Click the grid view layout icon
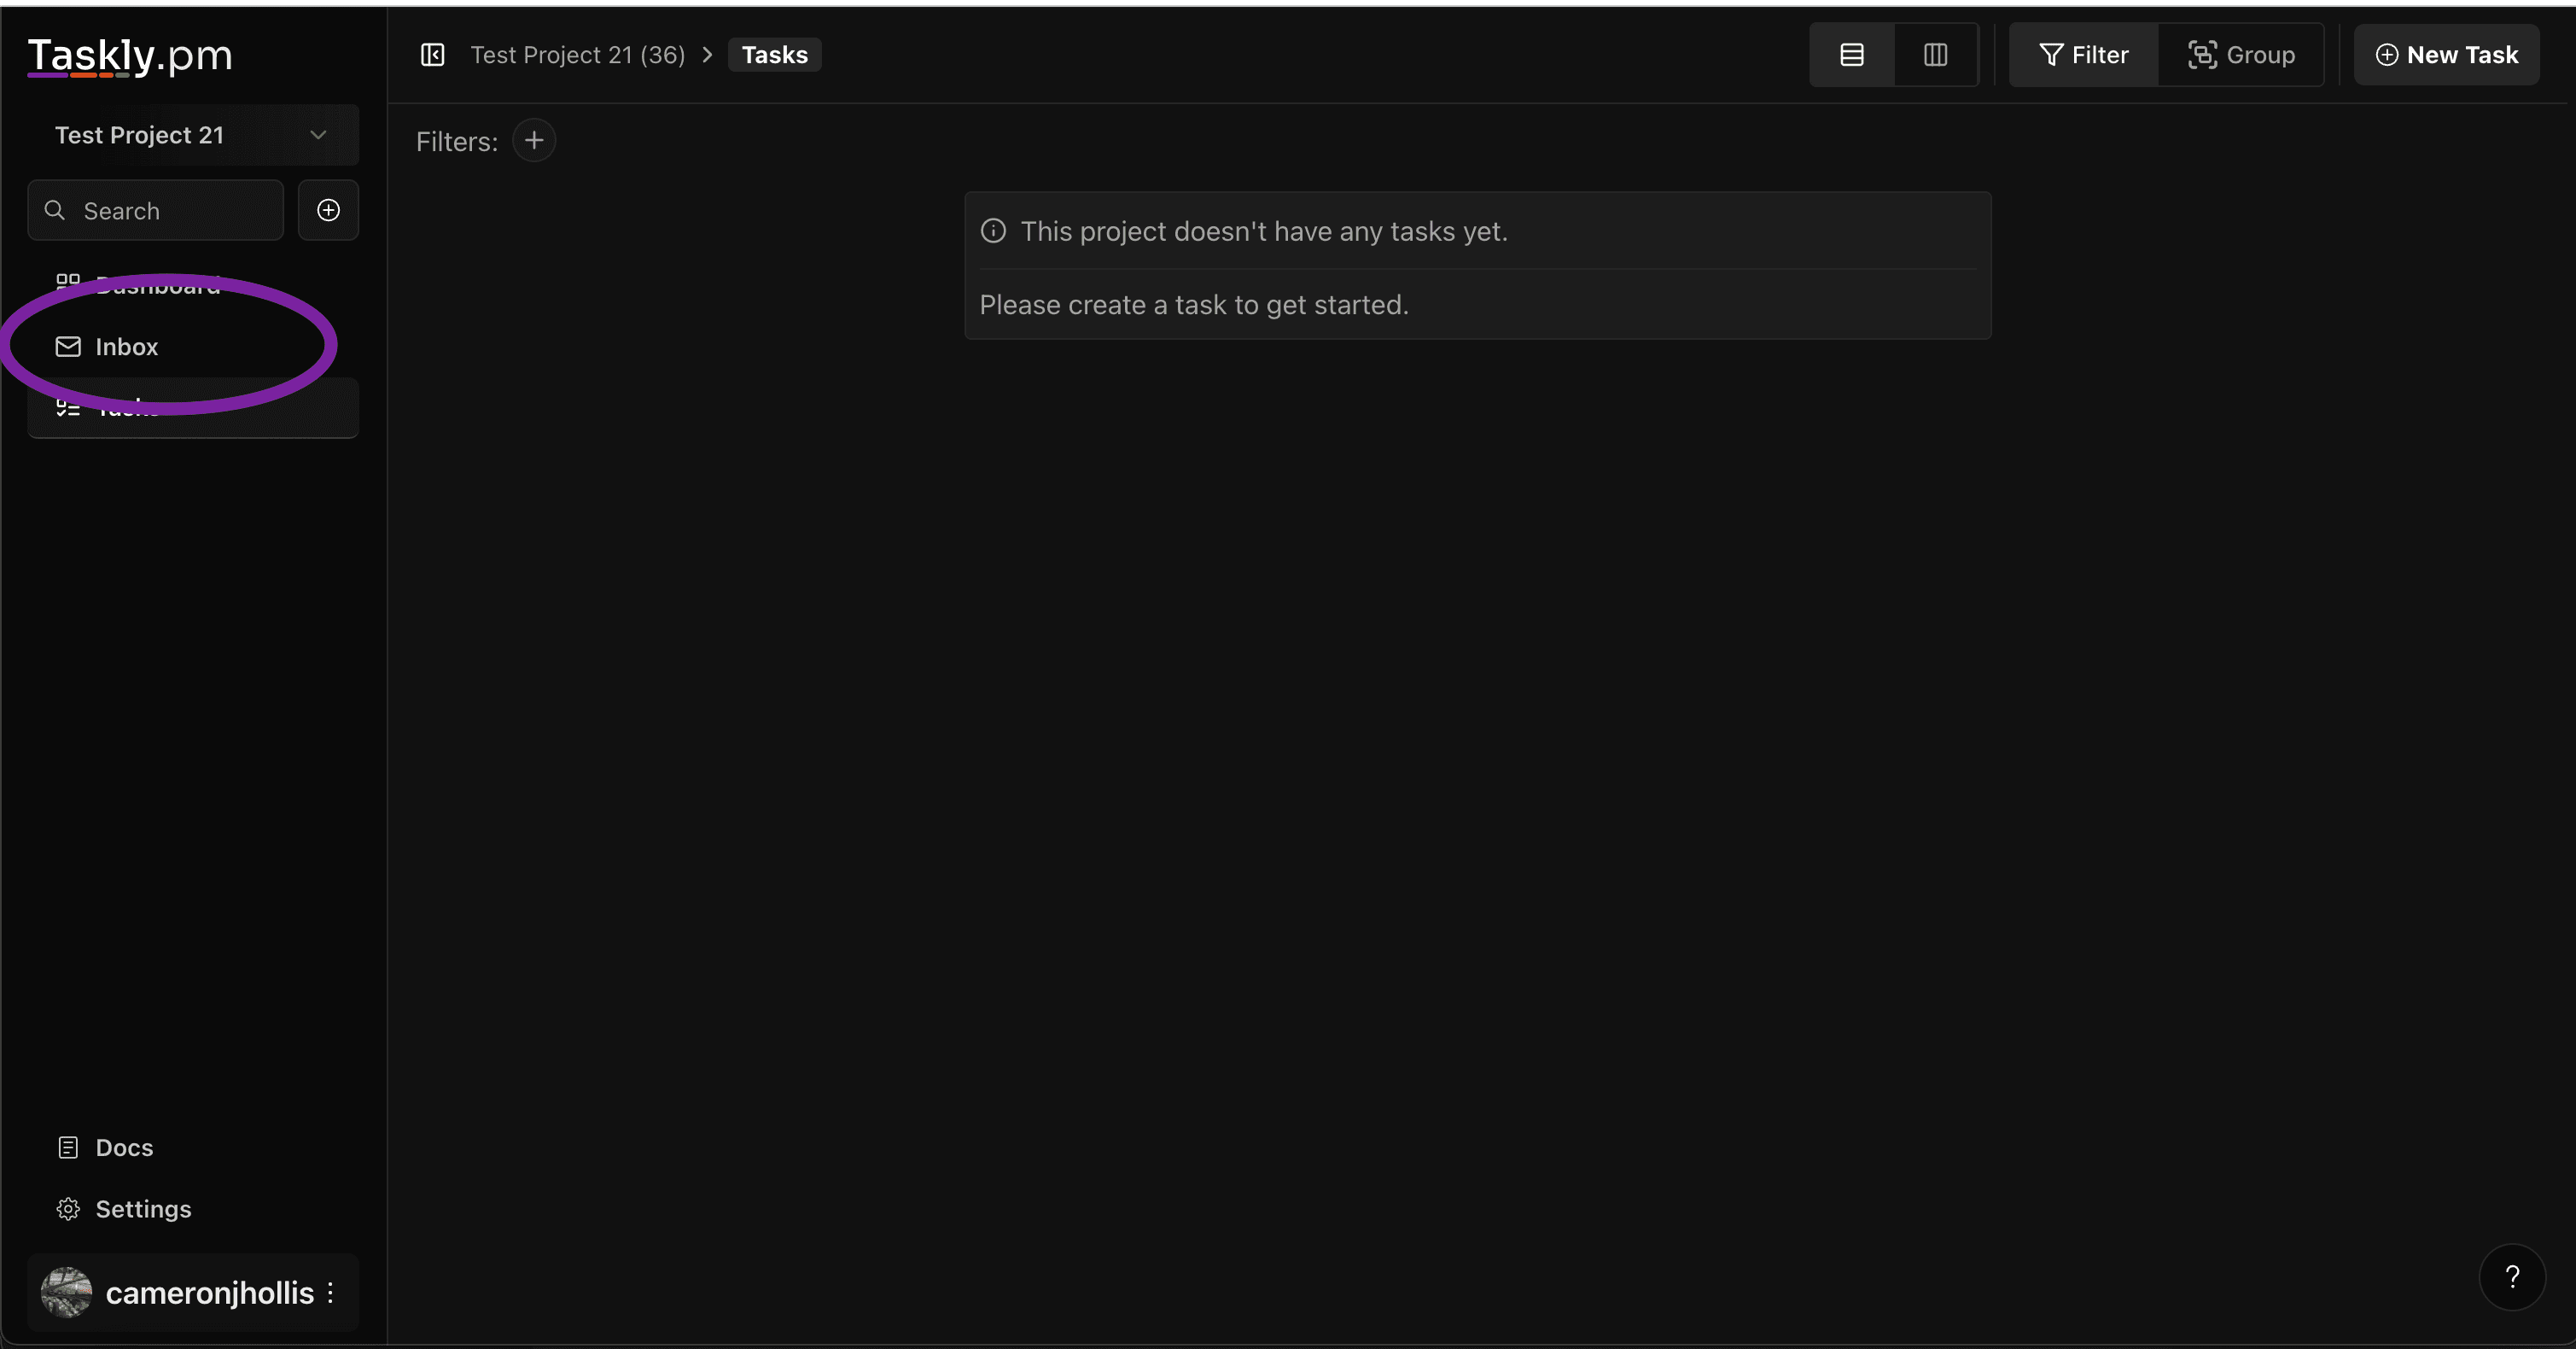2576x1349 pixels. [x=1935, y=55]
